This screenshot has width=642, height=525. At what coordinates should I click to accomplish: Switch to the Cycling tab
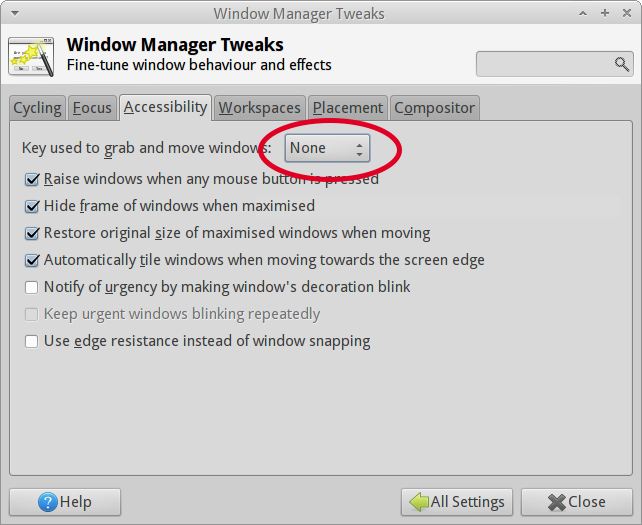click(37, 108)
